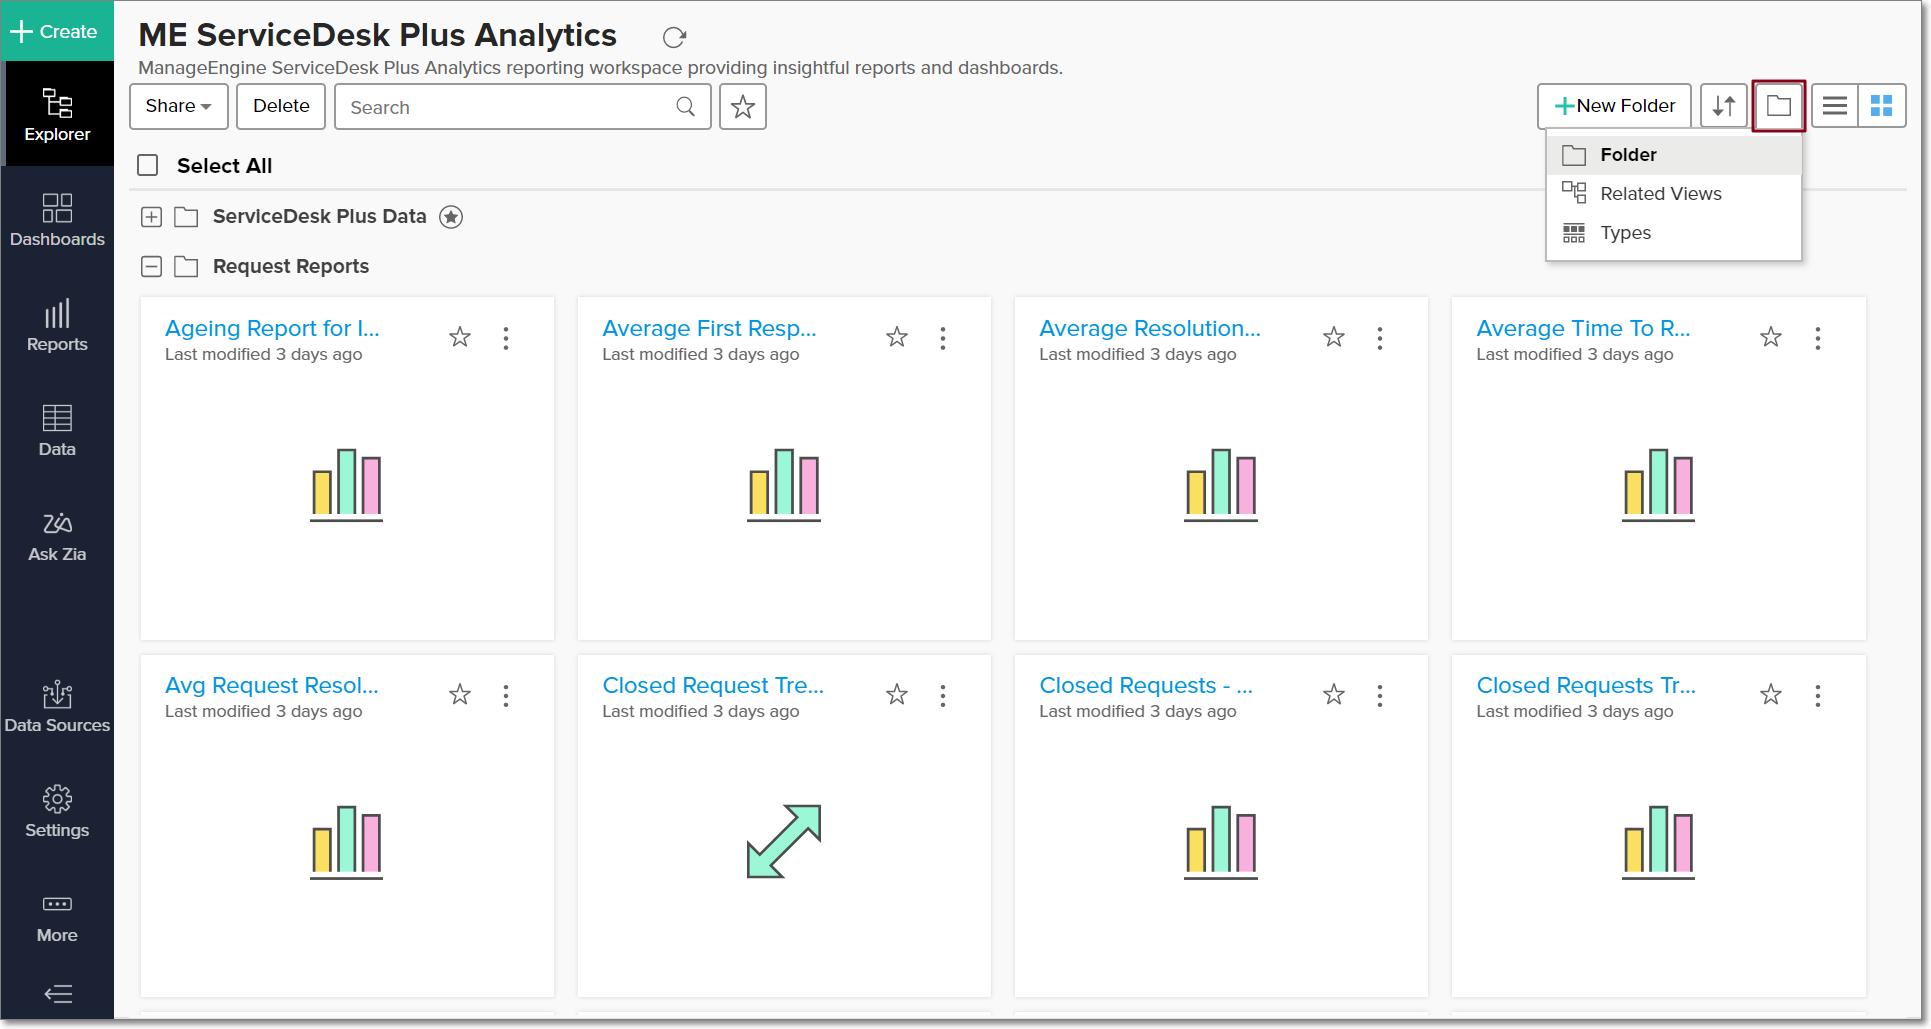
Task: Favorite the Ageing Report card star
Action: tap(460, 337)
